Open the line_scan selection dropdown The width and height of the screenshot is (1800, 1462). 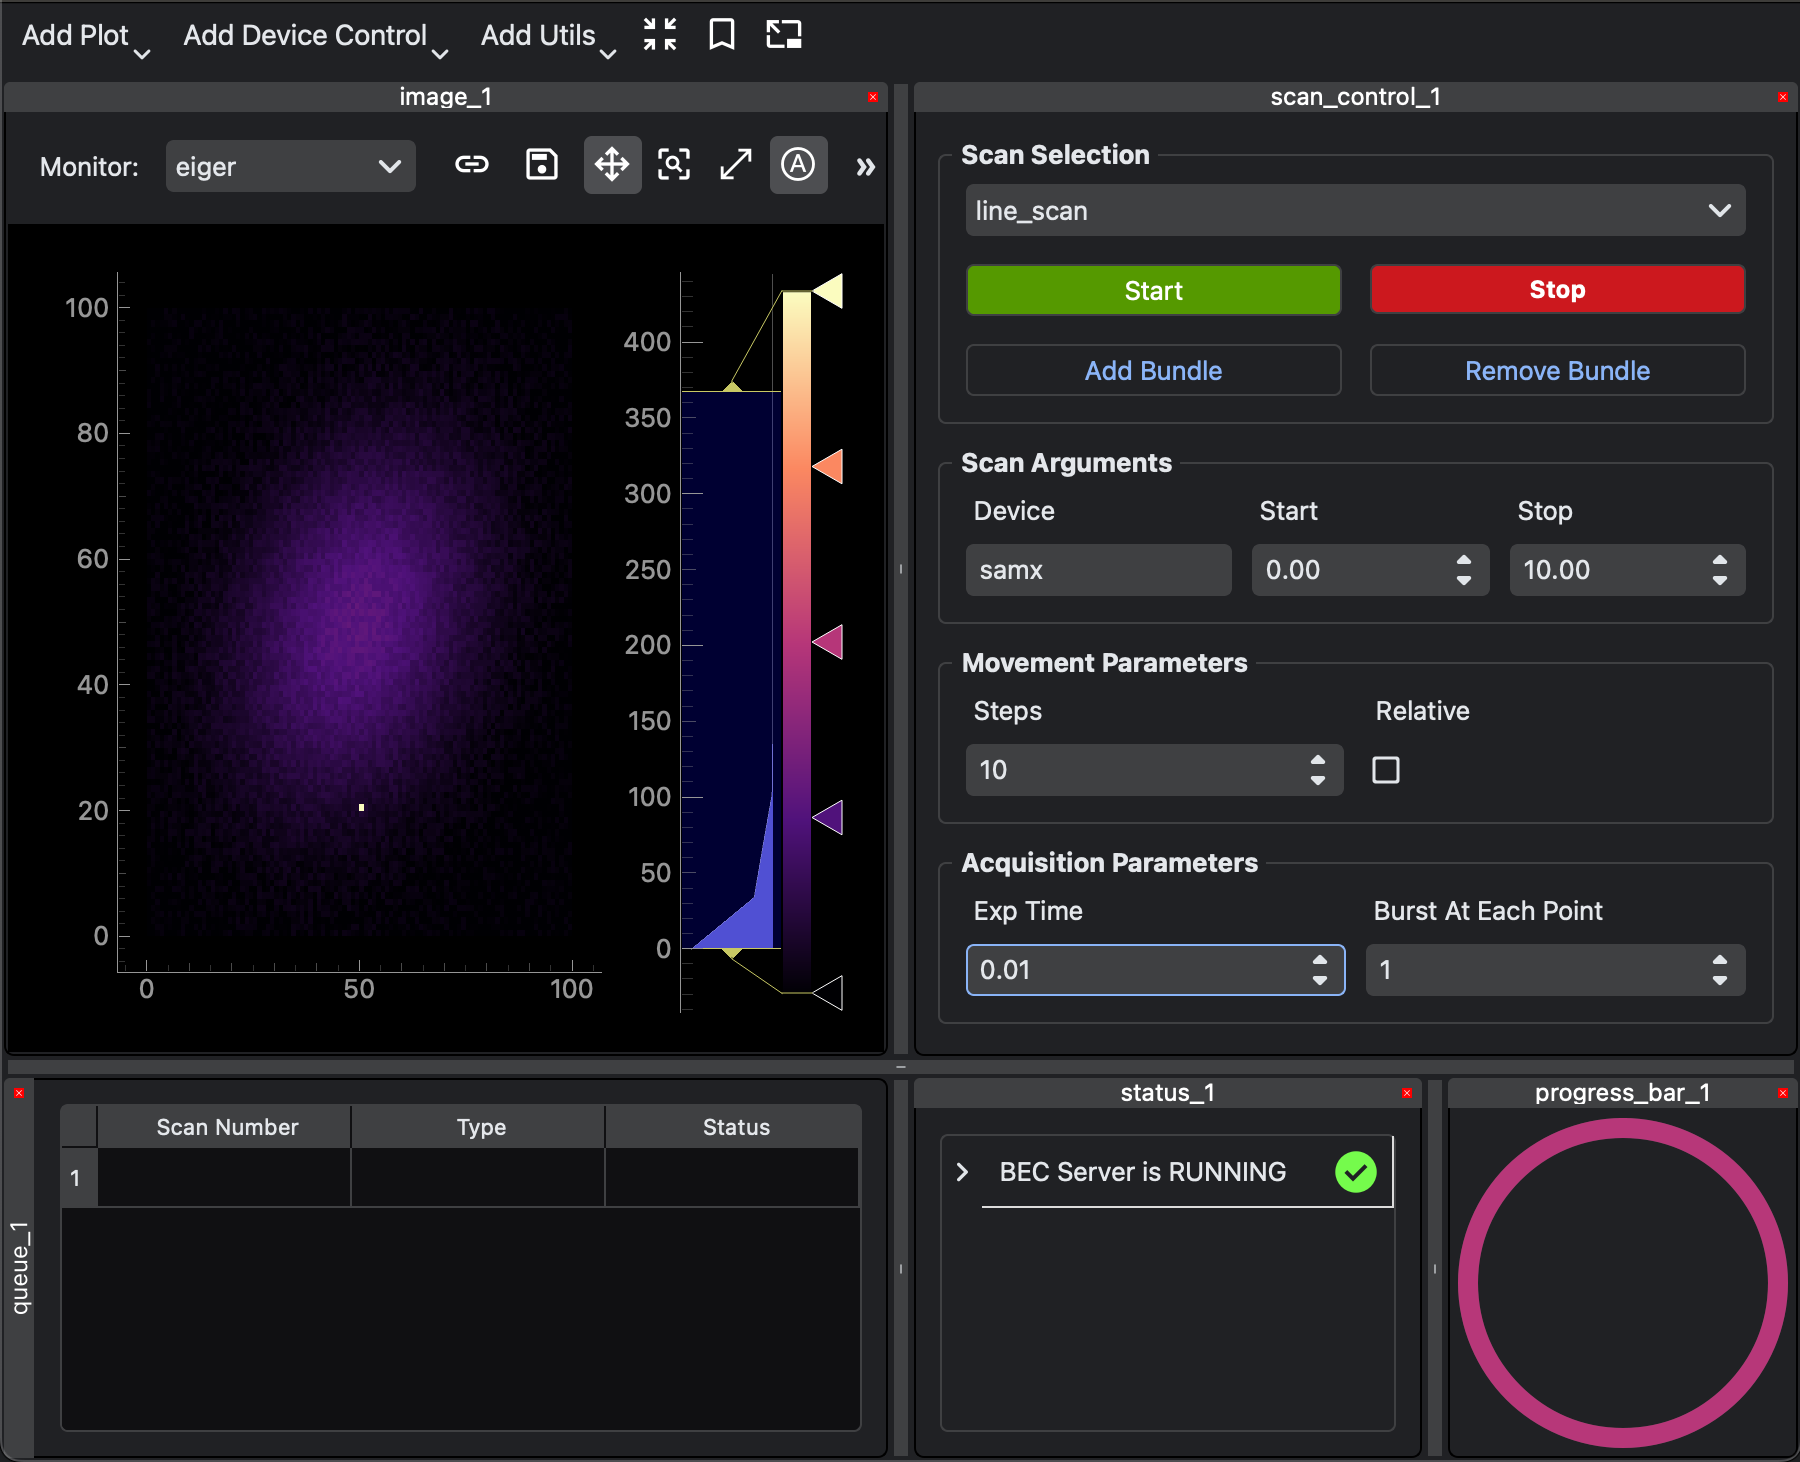pos(1355,211)
